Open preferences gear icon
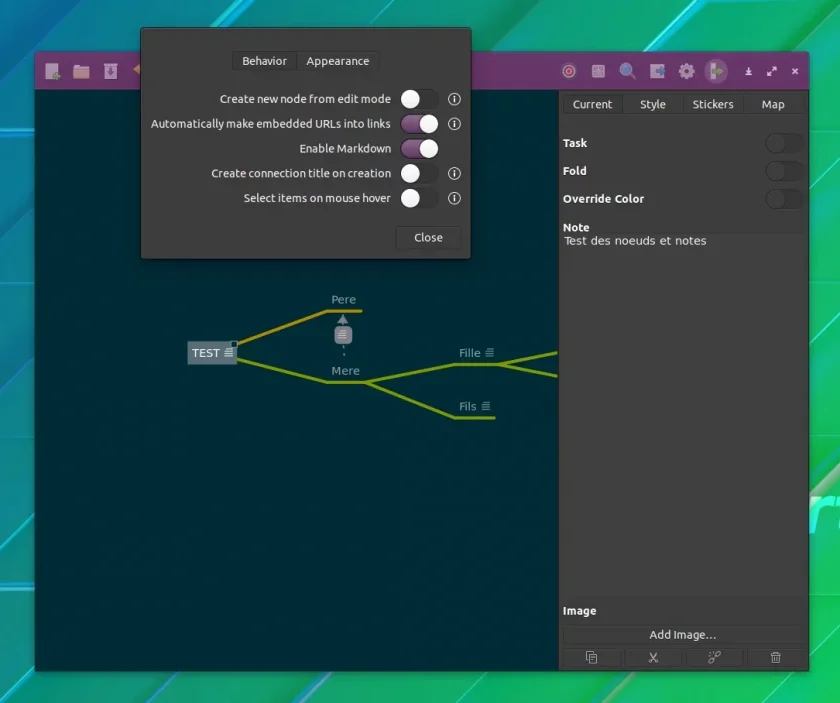 686,71
